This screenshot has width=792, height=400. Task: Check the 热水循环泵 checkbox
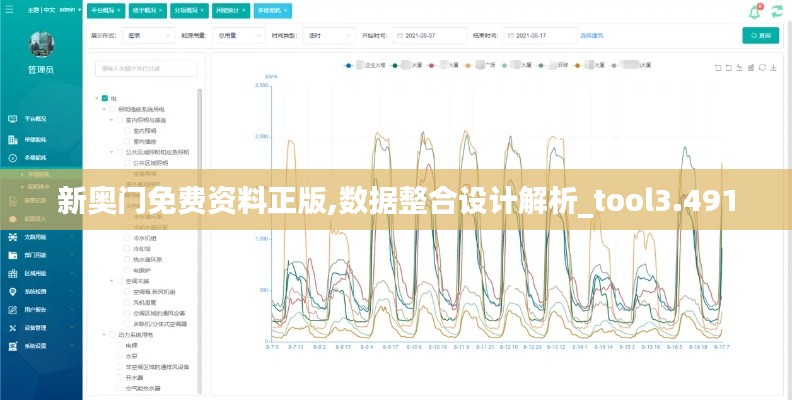point(127,260)
